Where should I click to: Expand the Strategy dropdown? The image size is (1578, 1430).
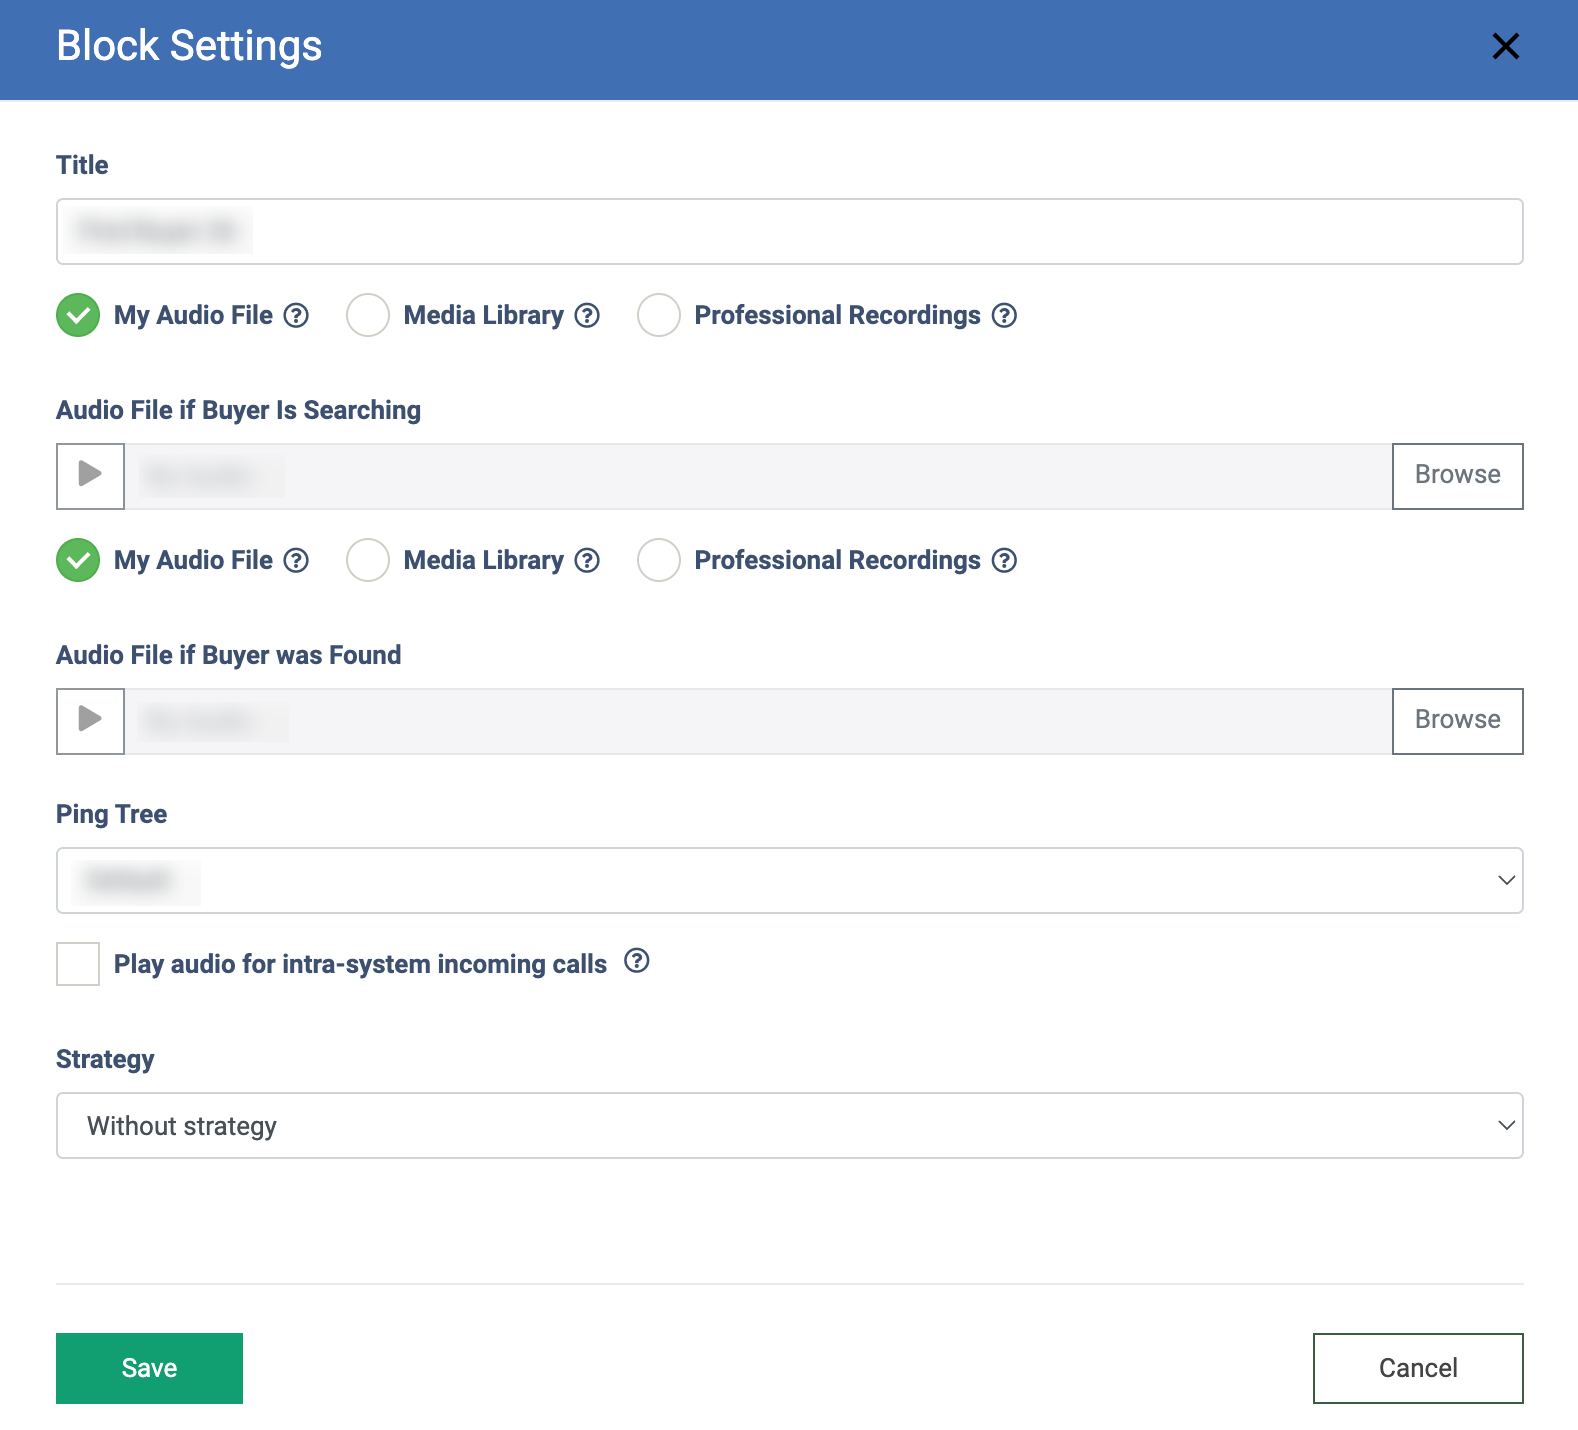pyautogui.click(x=789, y=1126)
